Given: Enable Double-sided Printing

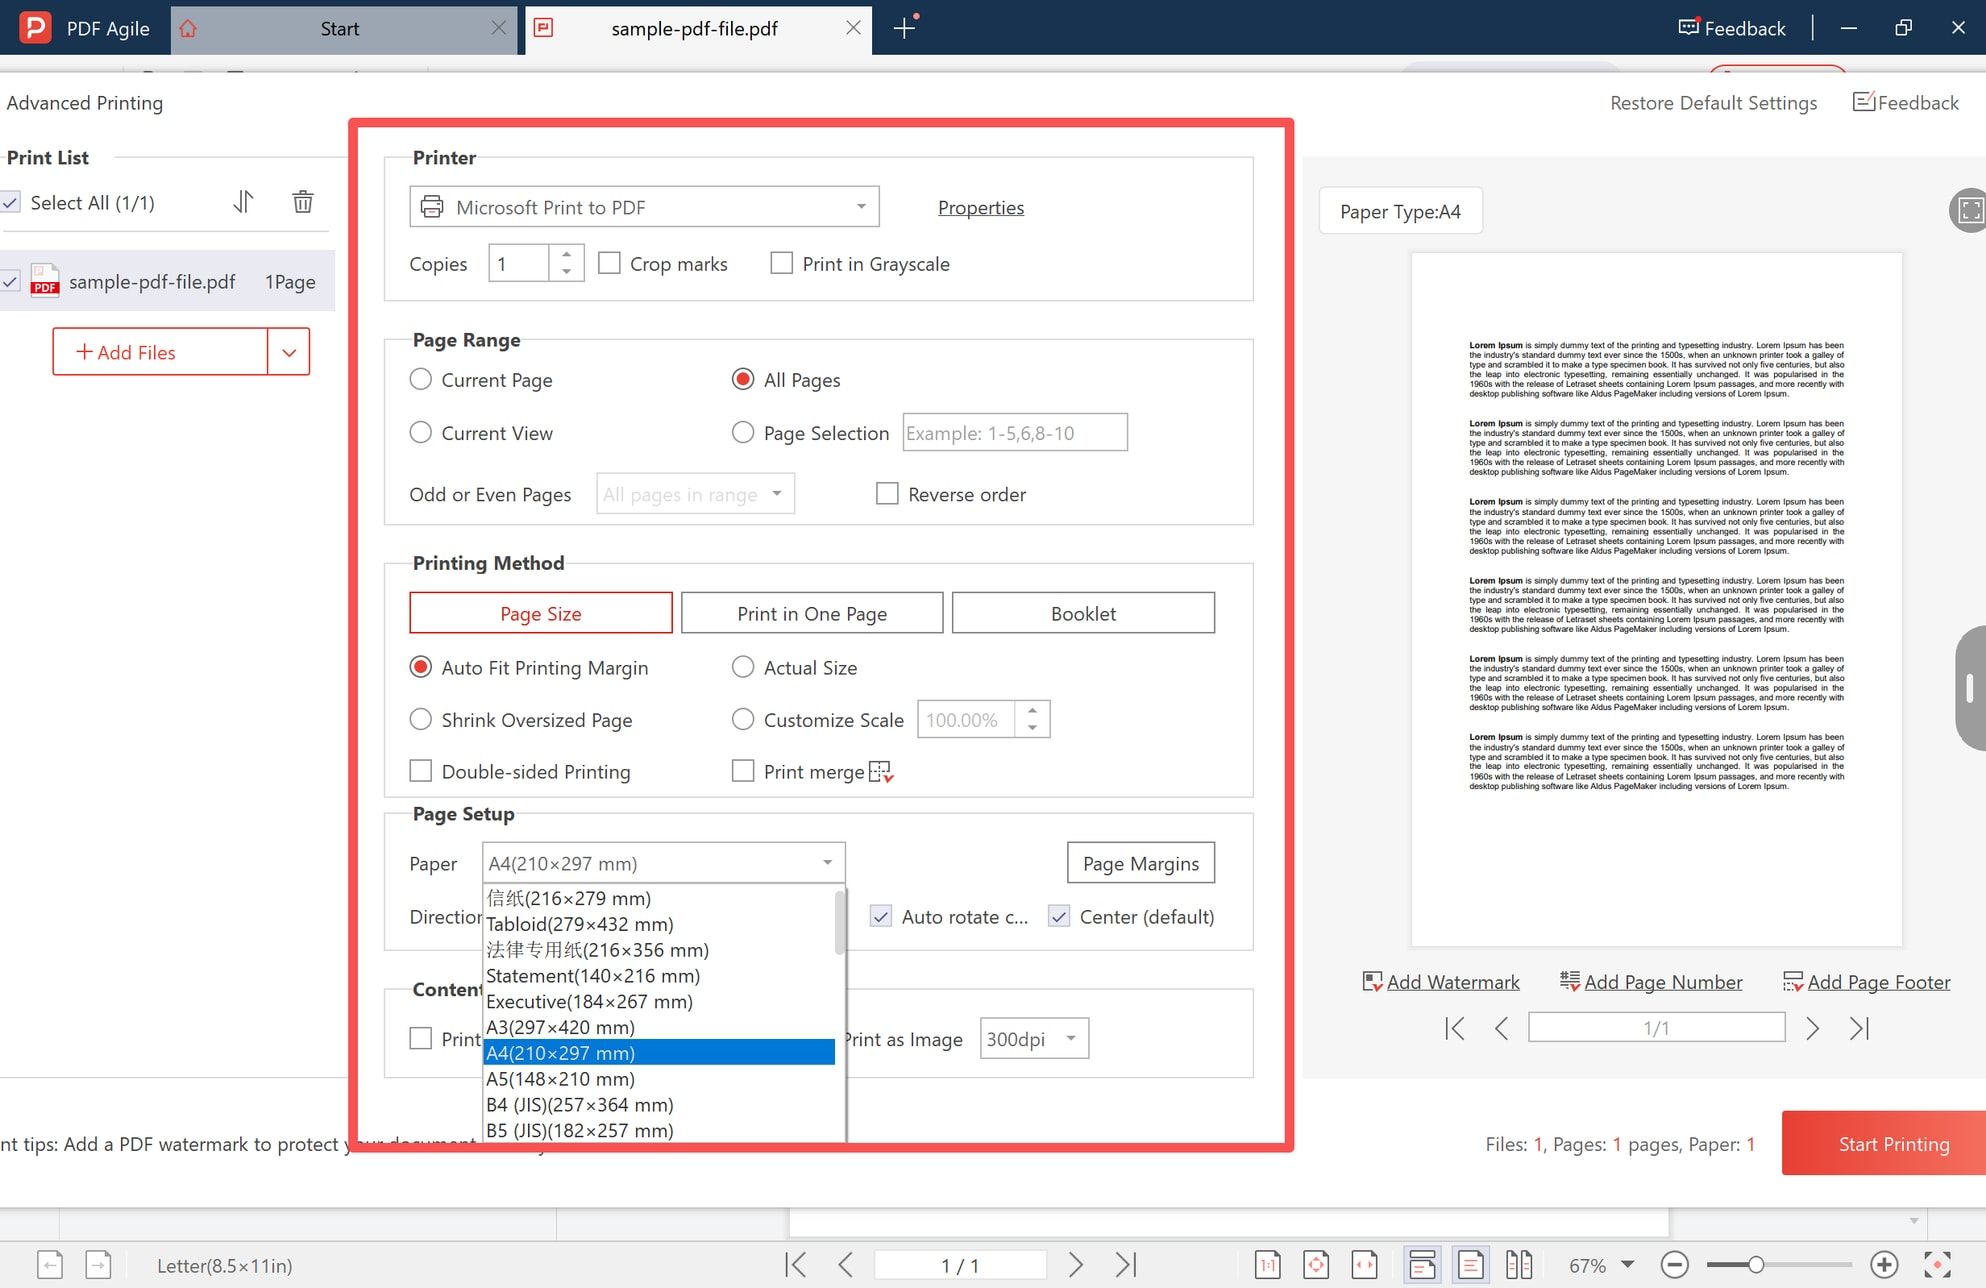Looking at the screenshot, I should 421,771.
